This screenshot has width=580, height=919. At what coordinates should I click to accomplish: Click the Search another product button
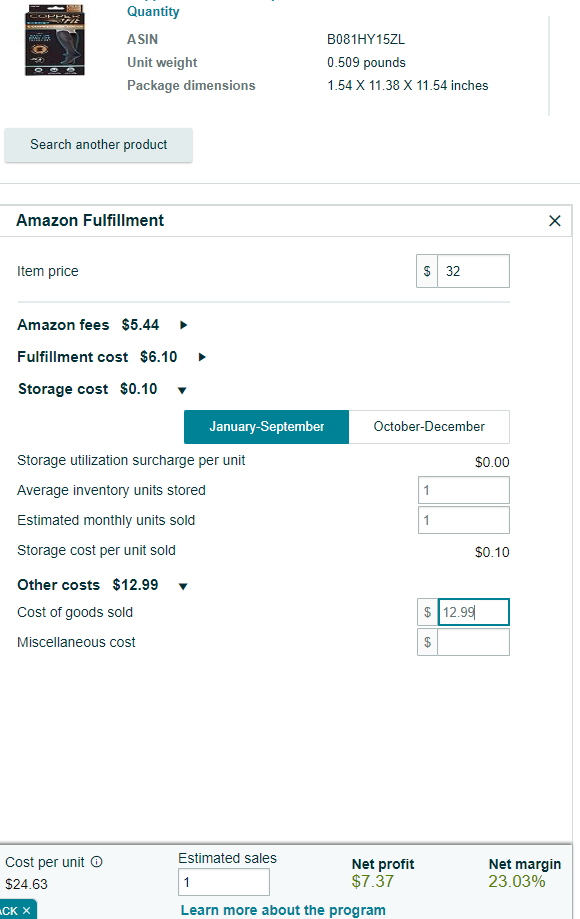click(x=98, y=145)
